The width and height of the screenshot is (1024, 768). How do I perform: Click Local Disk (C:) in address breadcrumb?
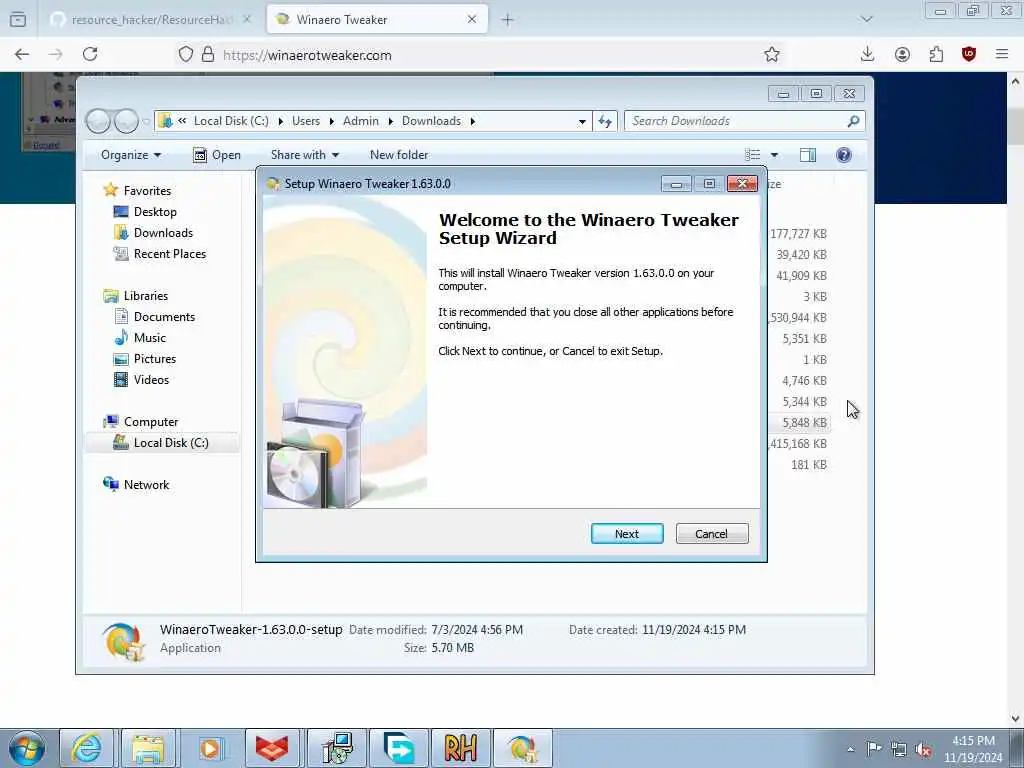click(231, 121)
